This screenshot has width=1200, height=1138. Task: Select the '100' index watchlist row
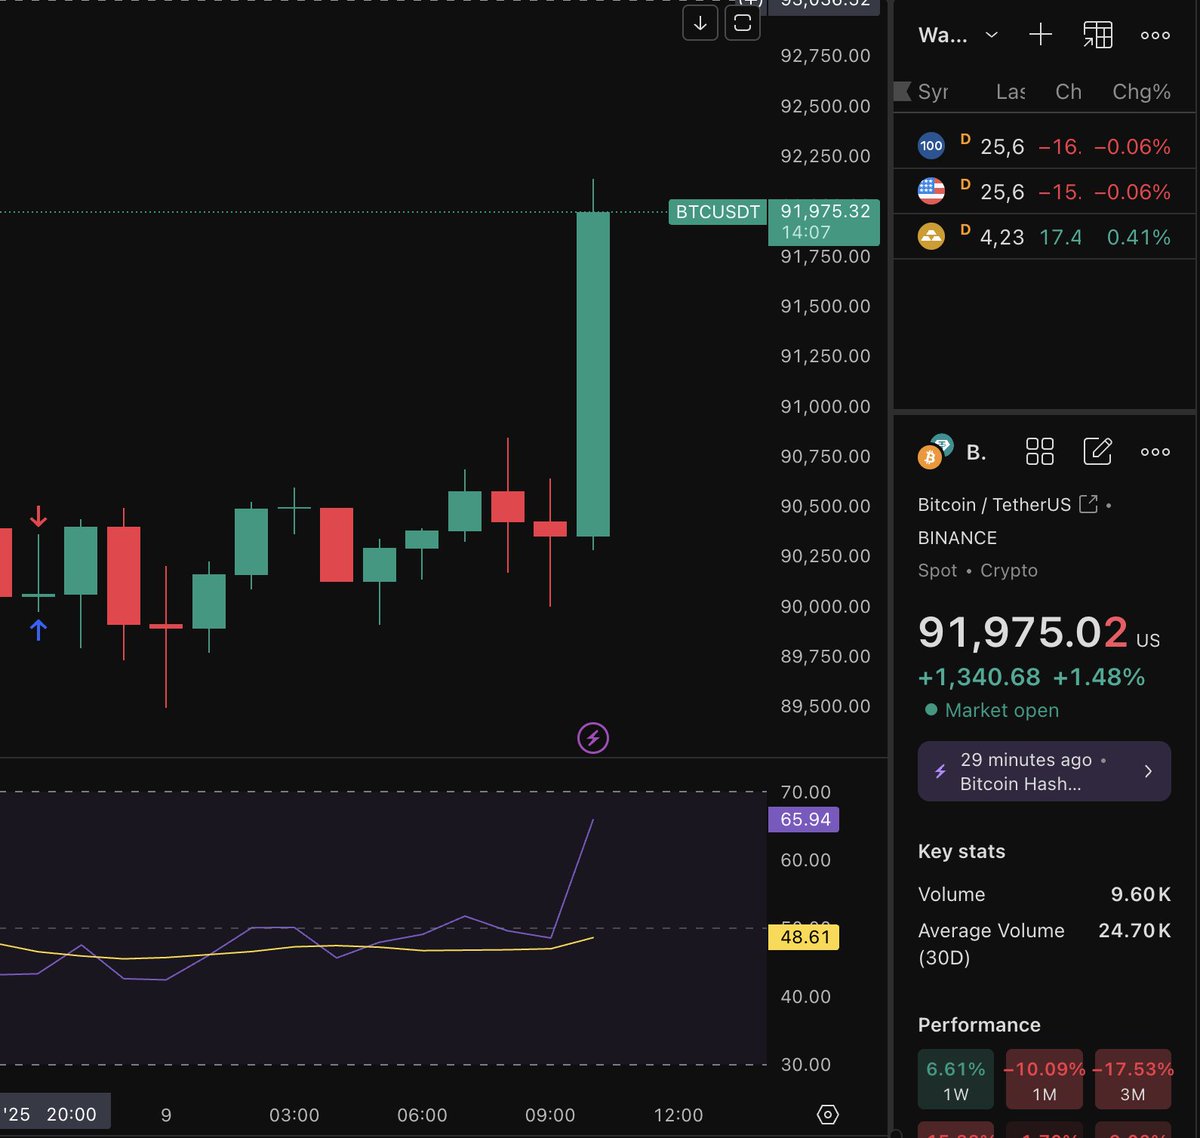[1045, 146]
